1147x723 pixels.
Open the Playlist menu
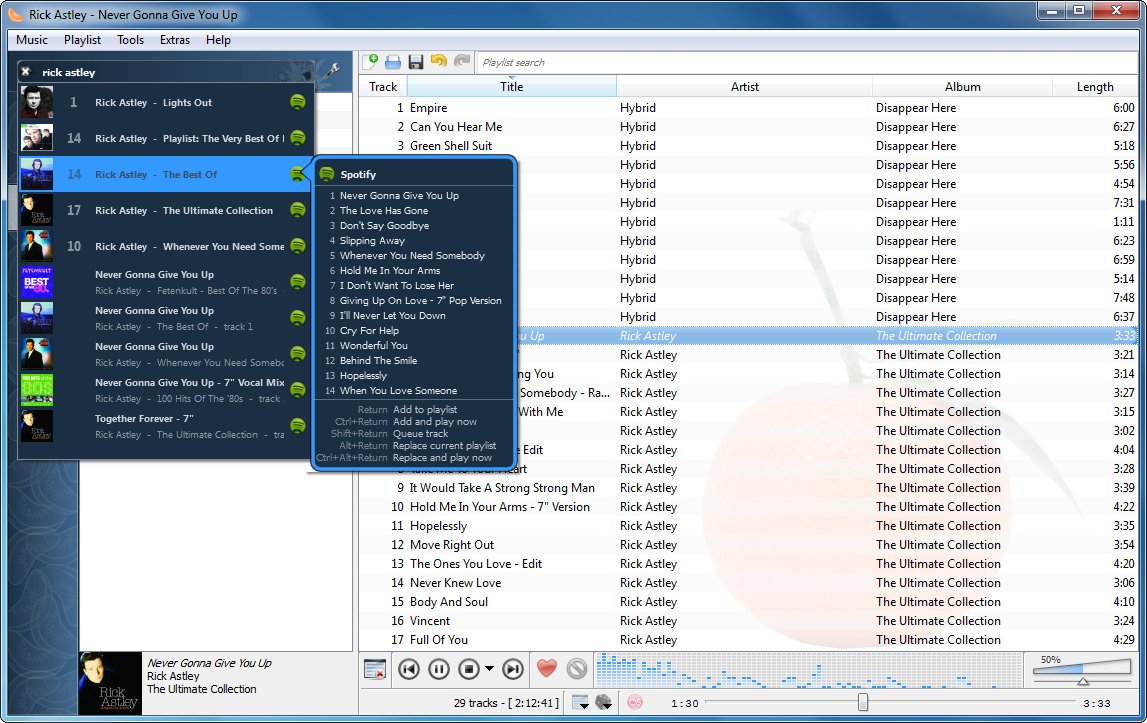point(82,40)
